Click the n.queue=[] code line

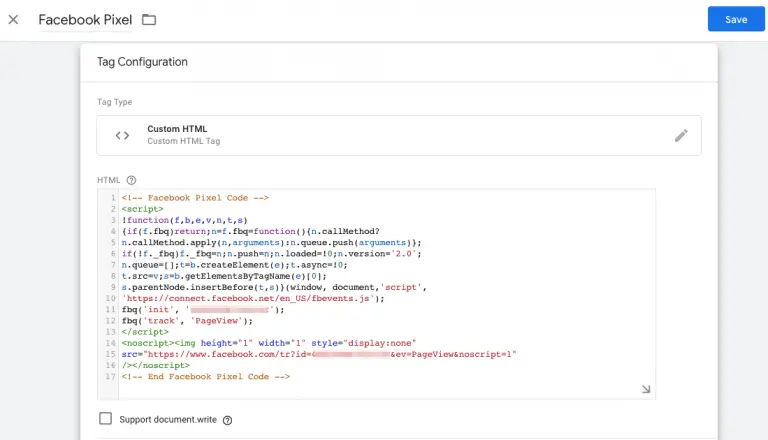pos(235,265)
